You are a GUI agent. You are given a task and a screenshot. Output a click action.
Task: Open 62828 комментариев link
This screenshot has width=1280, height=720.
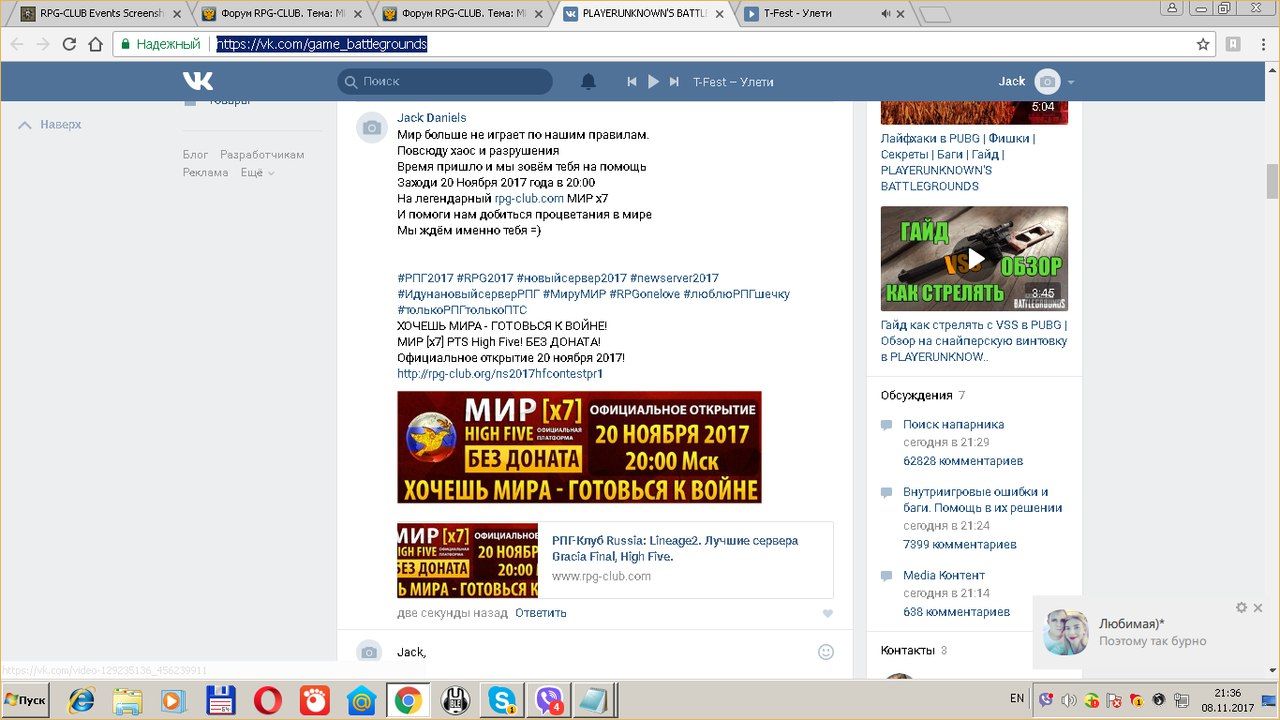[x=963, y=462]
